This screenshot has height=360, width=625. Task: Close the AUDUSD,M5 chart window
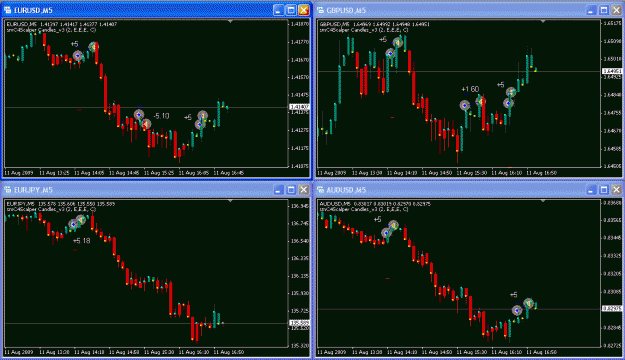(616, 190)
